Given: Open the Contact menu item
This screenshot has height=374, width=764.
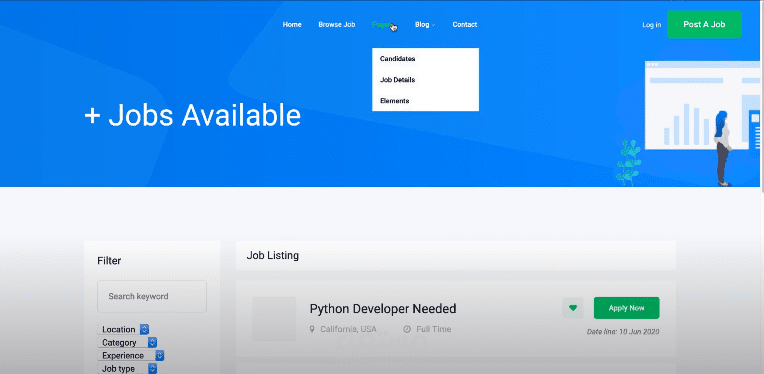Looking at the screenshot, I should coord(464,24).
